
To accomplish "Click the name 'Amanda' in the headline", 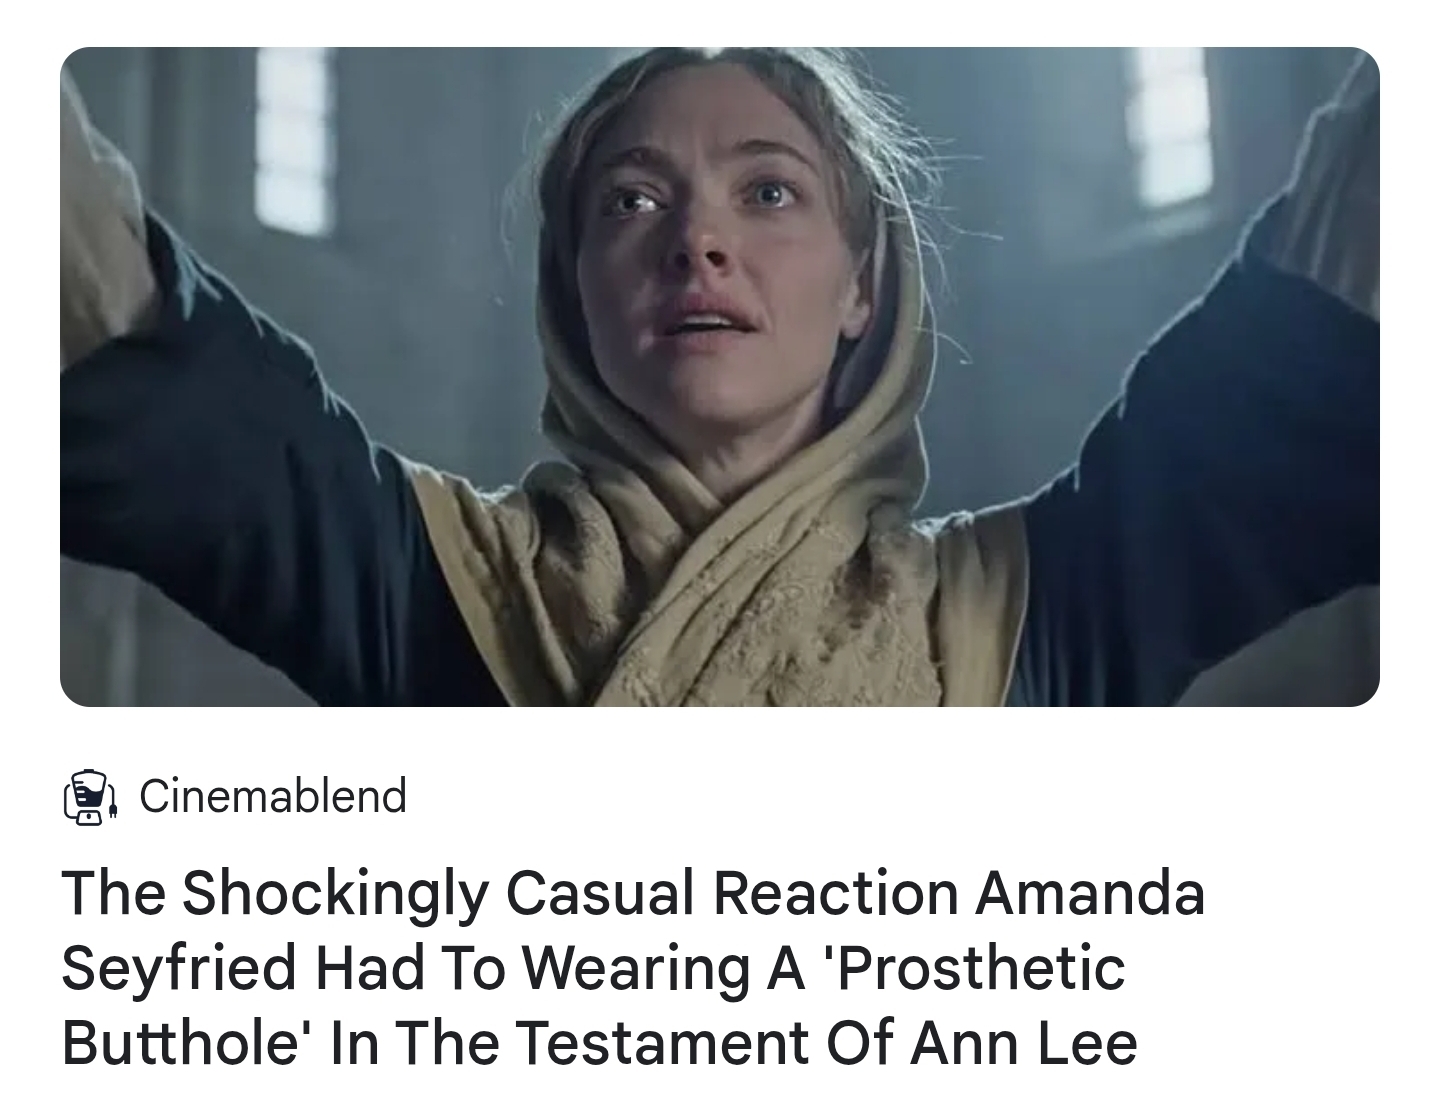I will 1089,893.
